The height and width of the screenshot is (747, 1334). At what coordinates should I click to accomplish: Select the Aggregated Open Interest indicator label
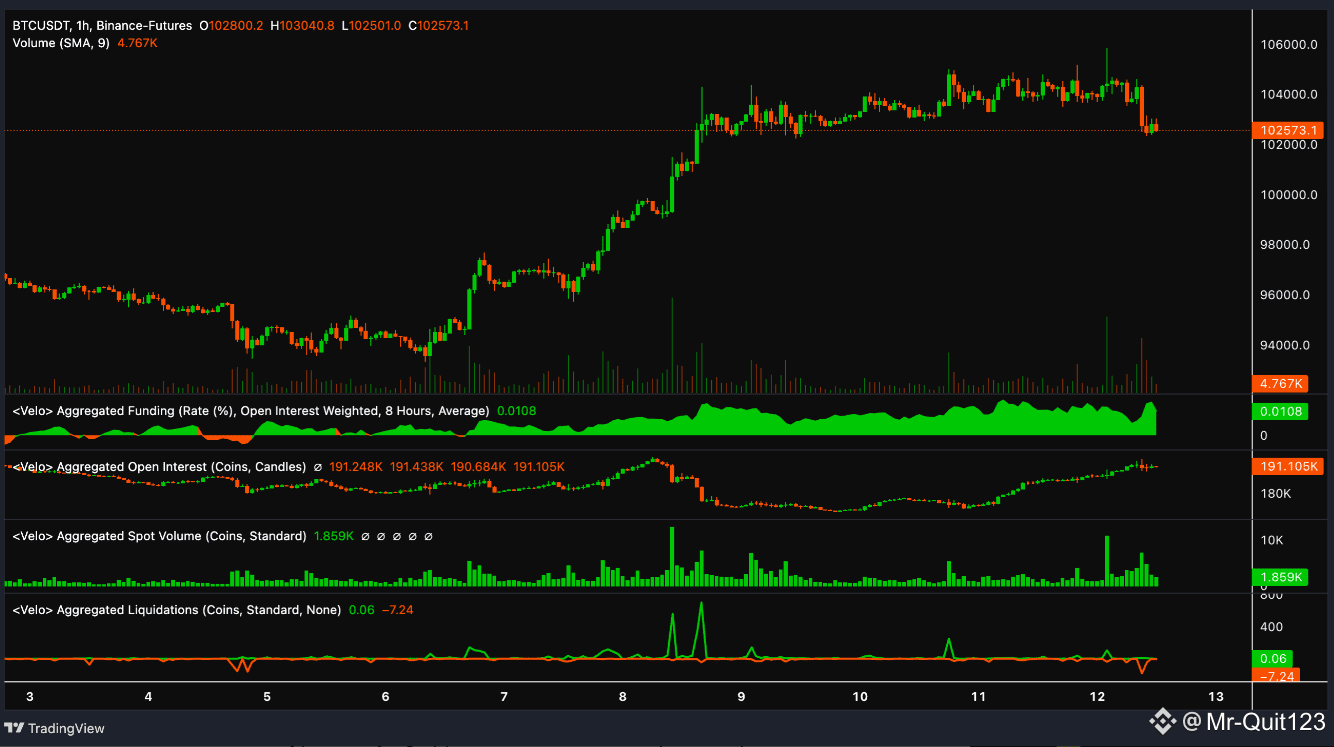159,467
